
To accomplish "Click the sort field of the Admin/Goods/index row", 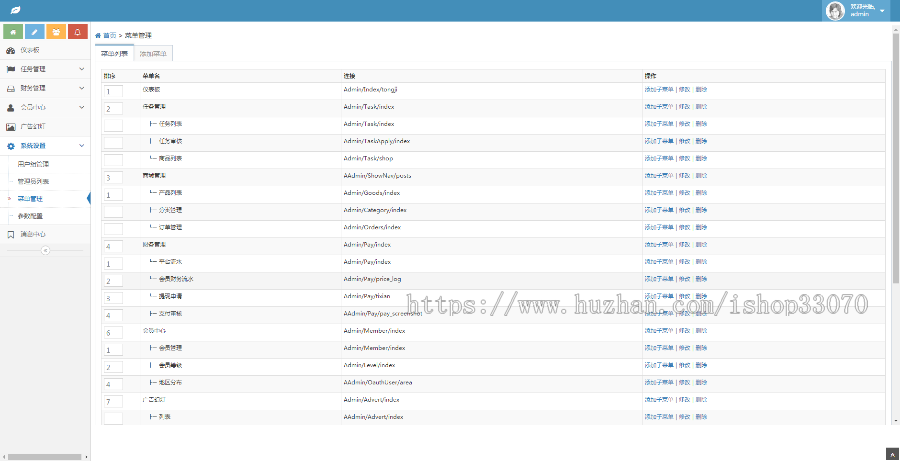I will click(x=113, y=195).
